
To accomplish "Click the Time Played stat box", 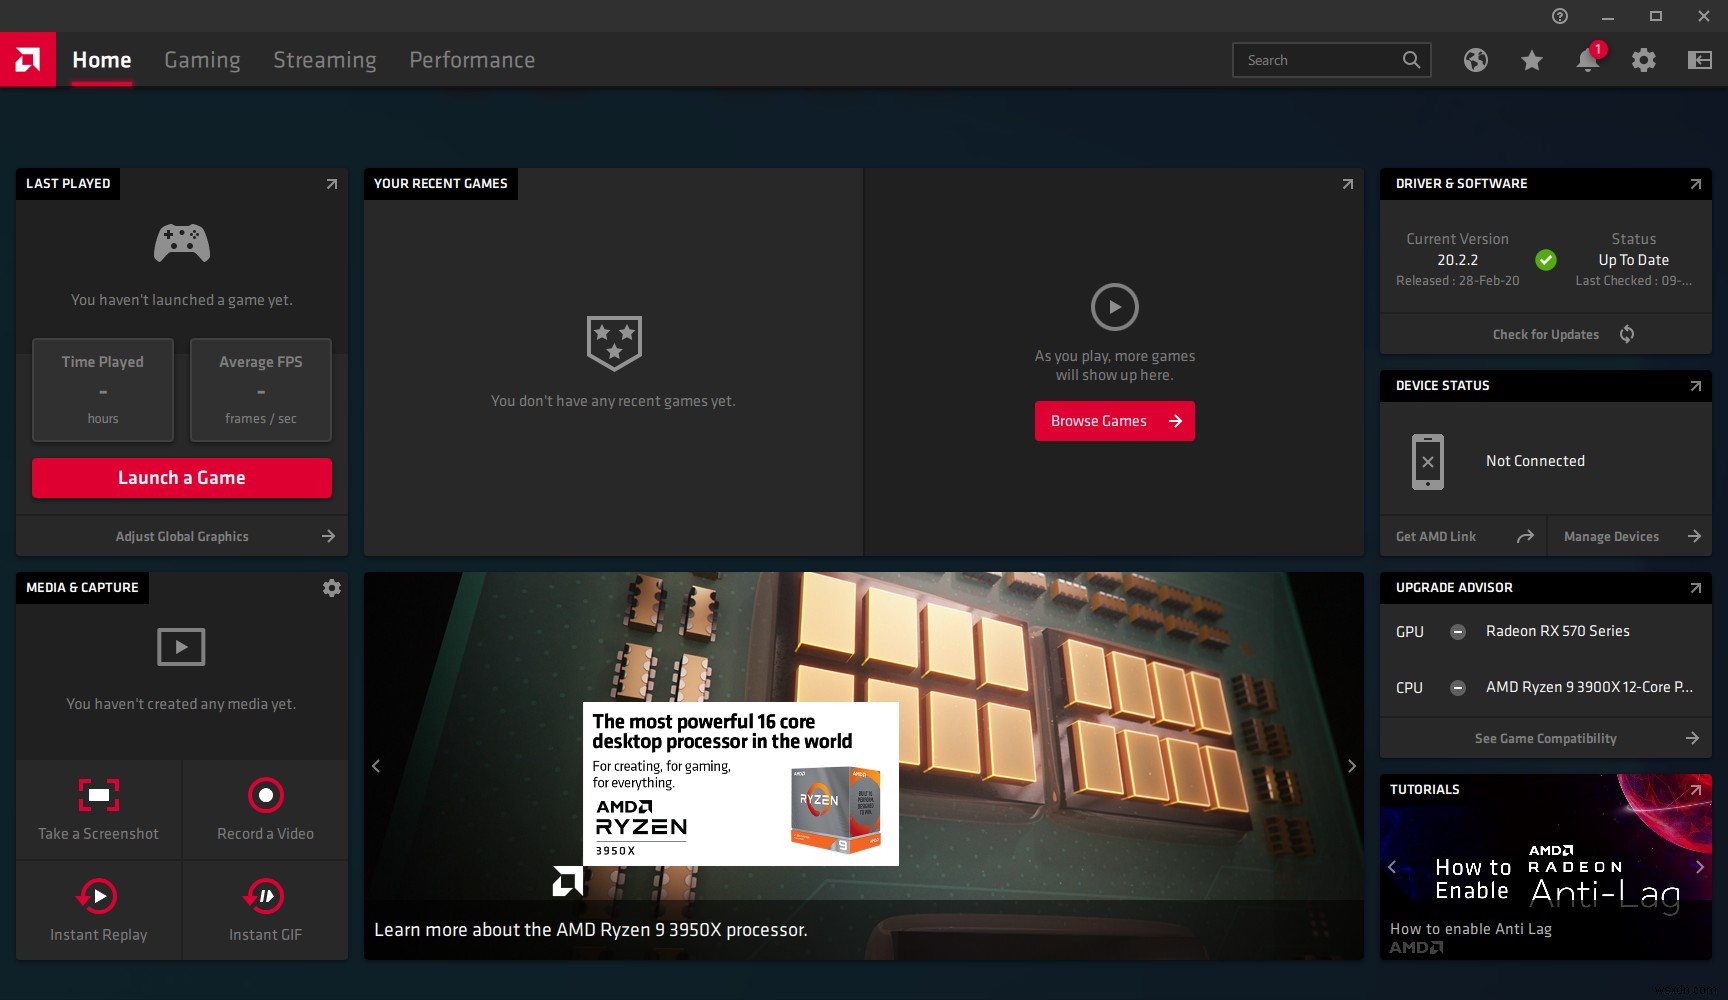I will click(x=103, y=390).
